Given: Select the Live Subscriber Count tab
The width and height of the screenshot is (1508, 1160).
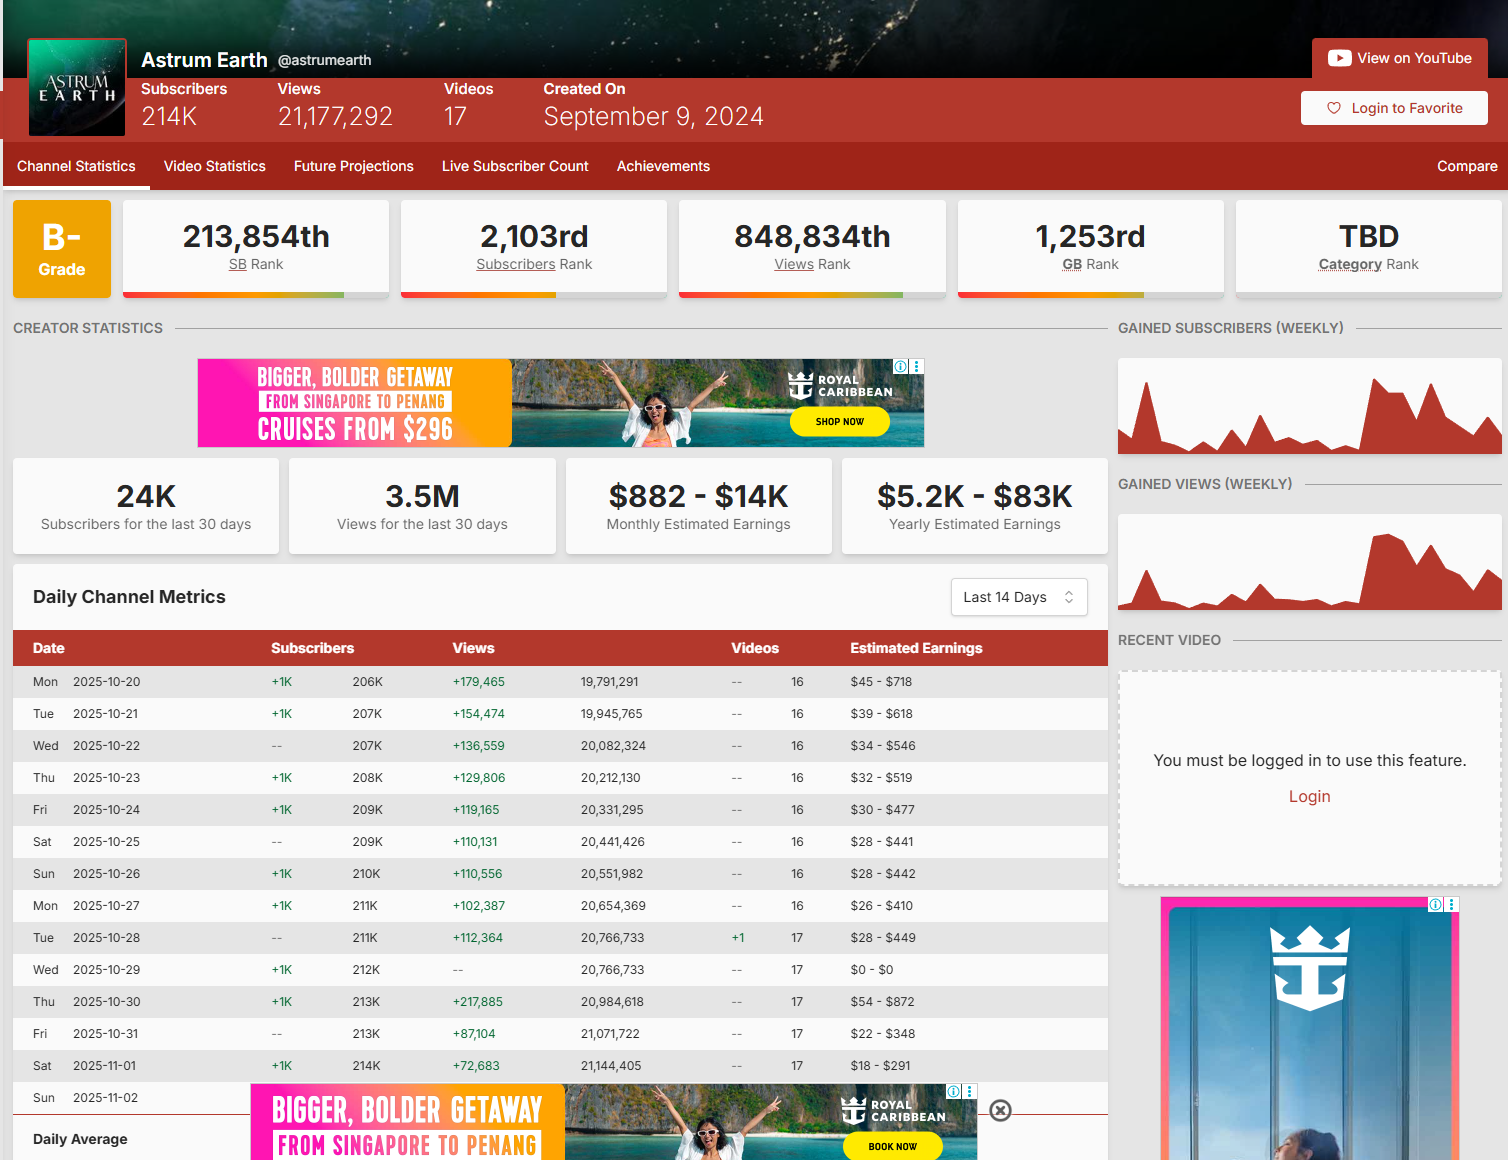Looking at the screenshot, I should [x=515, y=166].
